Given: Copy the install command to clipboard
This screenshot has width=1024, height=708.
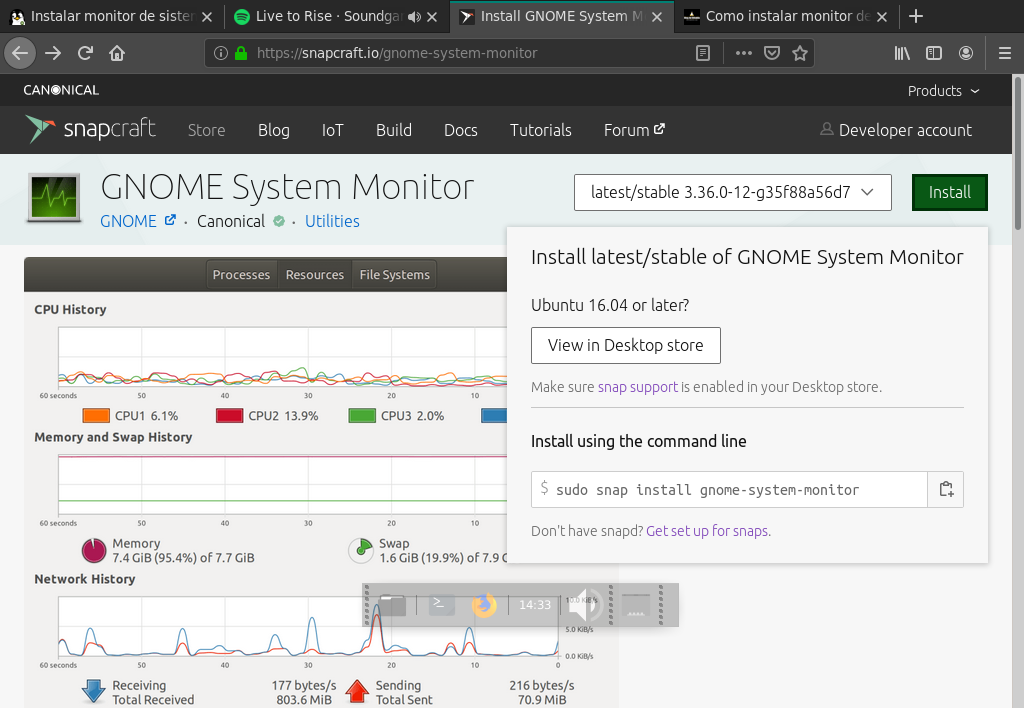Looking at the screenshot, I should pyautogui.click(x=946, y=489).
